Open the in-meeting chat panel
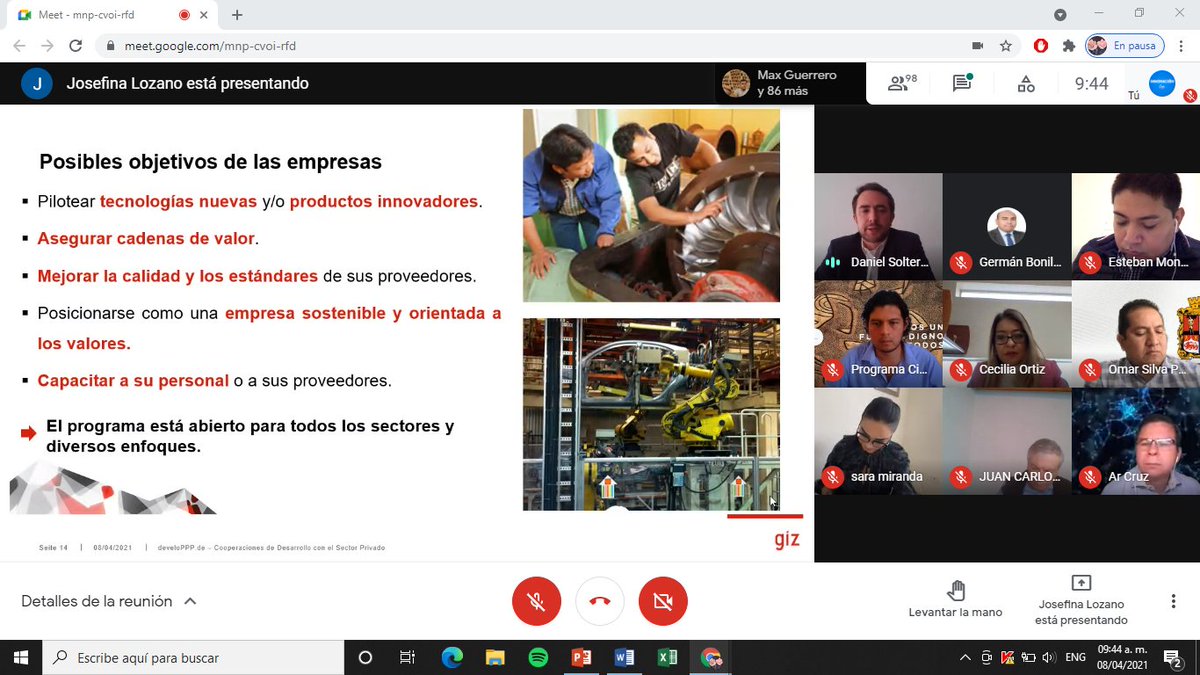Image resolution: width=1200 pixels, height=675 pixels. pos(961,83)
